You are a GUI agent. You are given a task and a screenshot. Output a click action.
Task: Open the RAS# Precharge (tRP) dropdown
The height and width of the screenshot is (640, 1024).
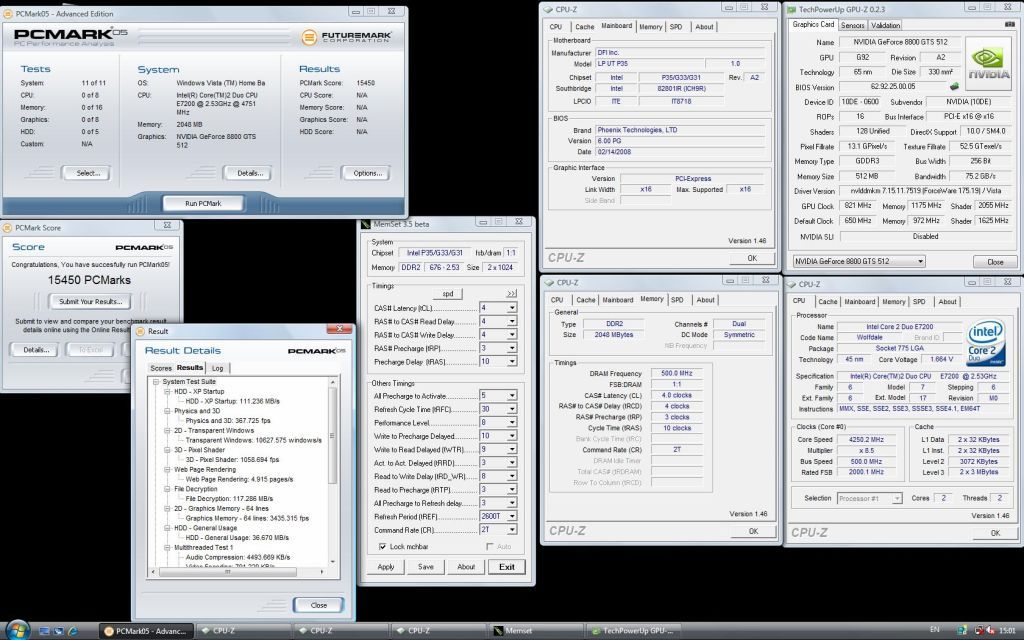[x=512, y=348]
